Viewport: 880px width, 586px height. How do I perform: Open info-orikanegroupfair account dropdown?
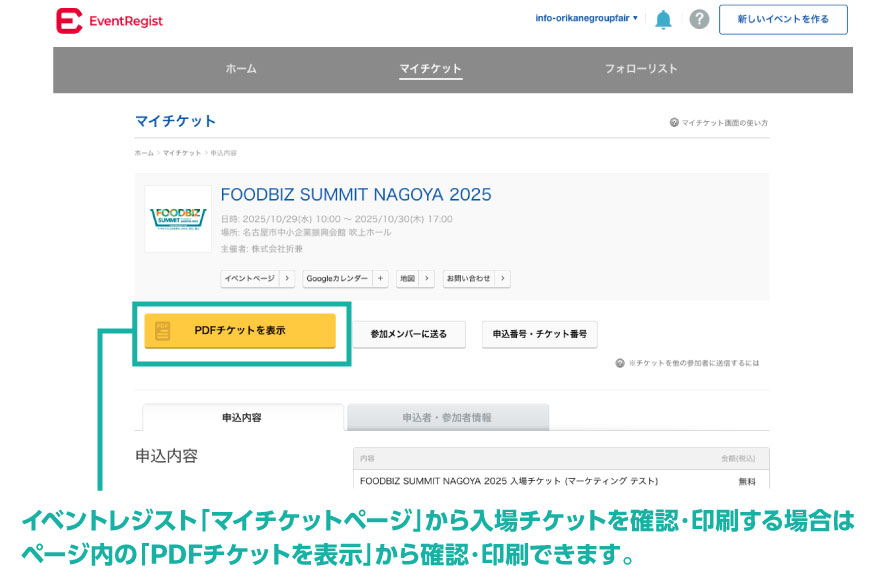(x=586, y=18)
